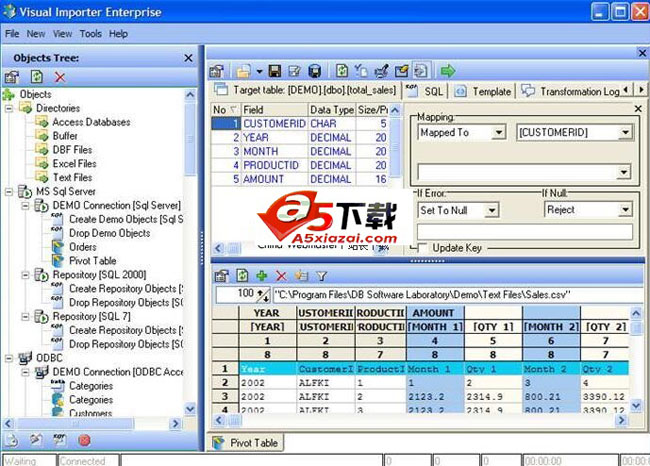Click the save-to-database cylinder icon

tap(315, 71)
